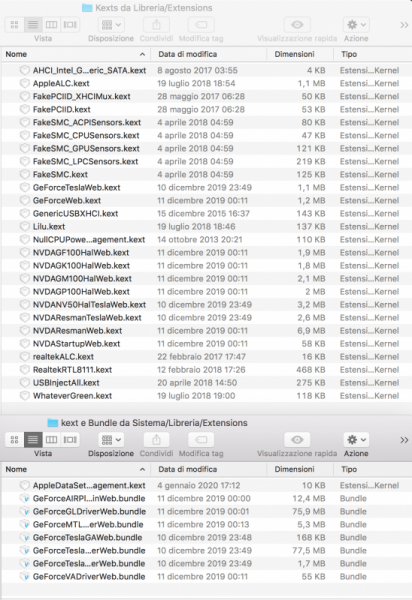Select FakeSMC_LPCSensors.kext file name
The height and width of the screenshot is (600, 412).
[85, 161]
